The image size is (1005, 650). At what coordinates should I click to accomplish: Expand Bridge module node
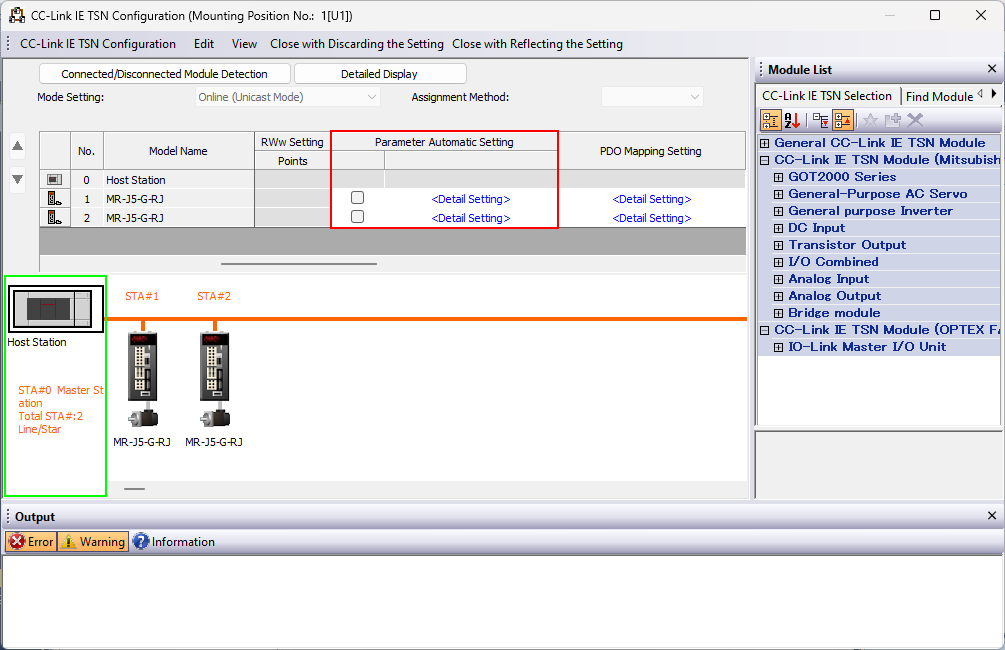coord(778,313)
